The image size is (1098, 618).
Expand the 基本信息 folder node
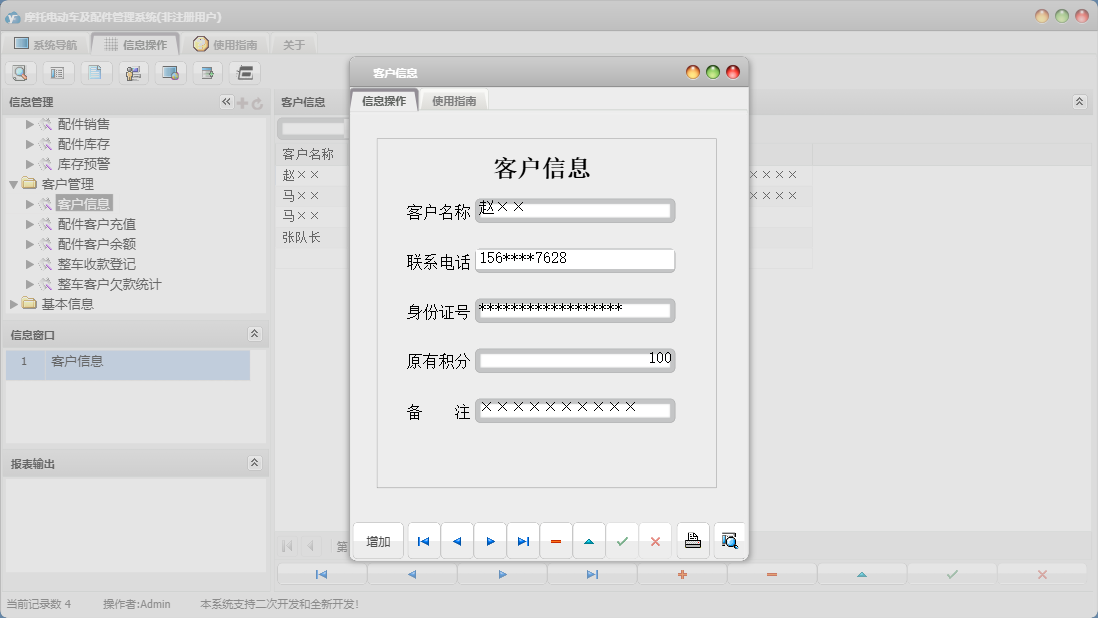(14, 304)
